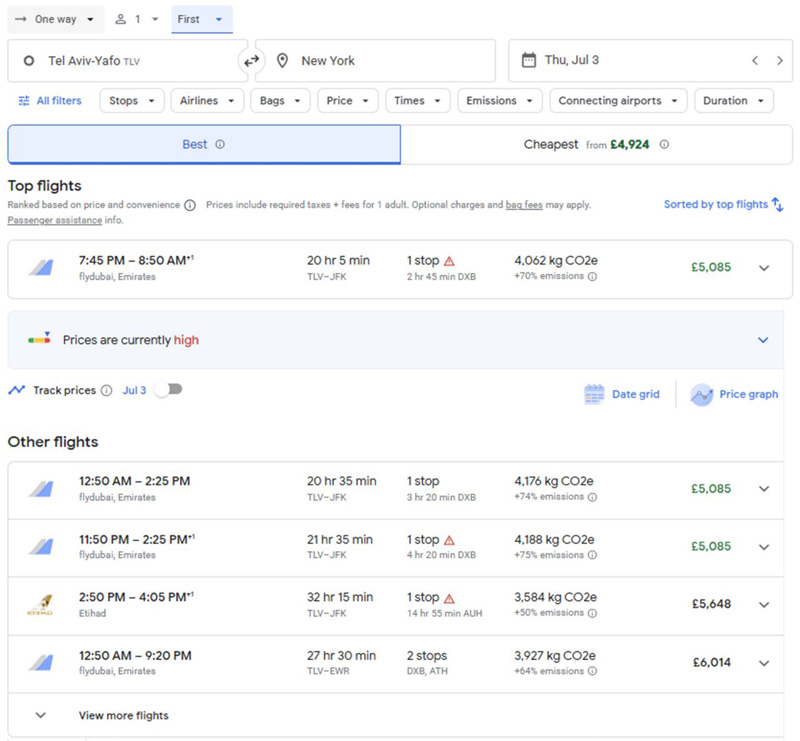The height and width of the screenshot is (741, 800).
Task: Click next day arrow beside Thu, Jul 3
Action: 780,61
